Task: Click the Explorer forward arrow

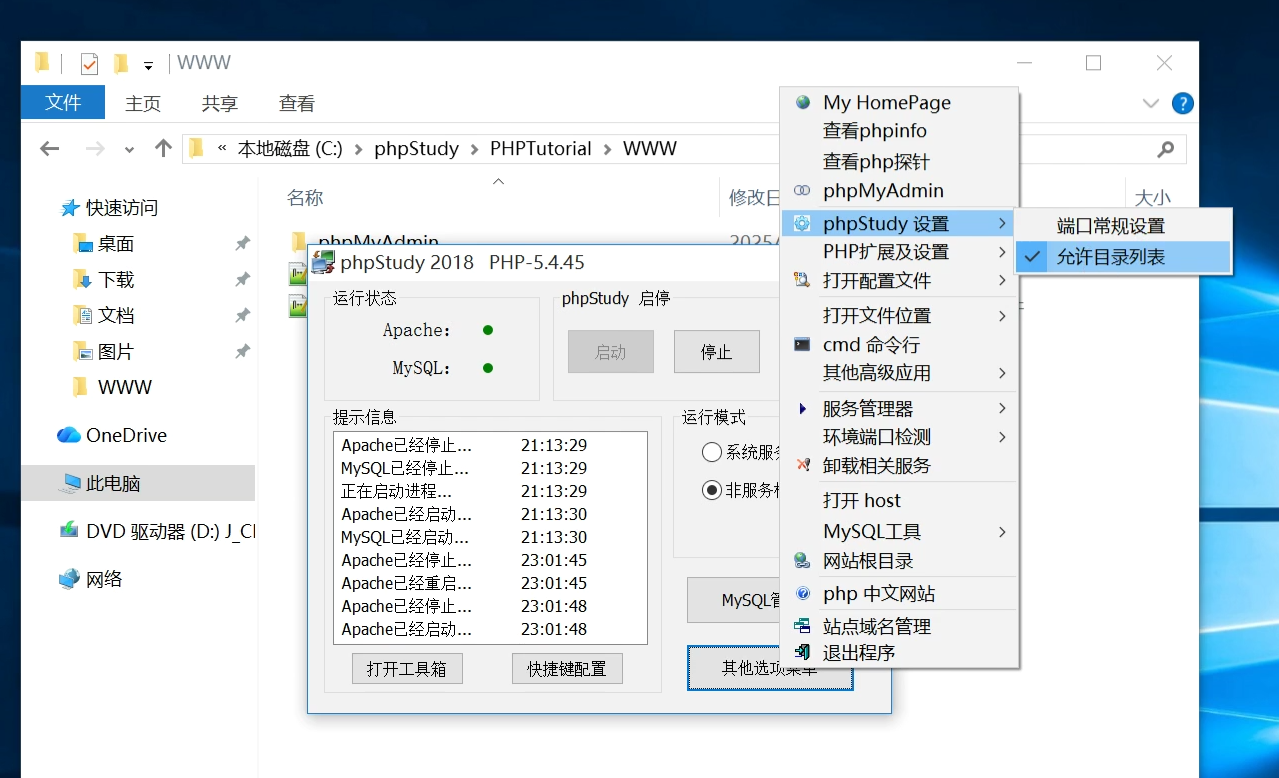Action: (x=95, y=149)
